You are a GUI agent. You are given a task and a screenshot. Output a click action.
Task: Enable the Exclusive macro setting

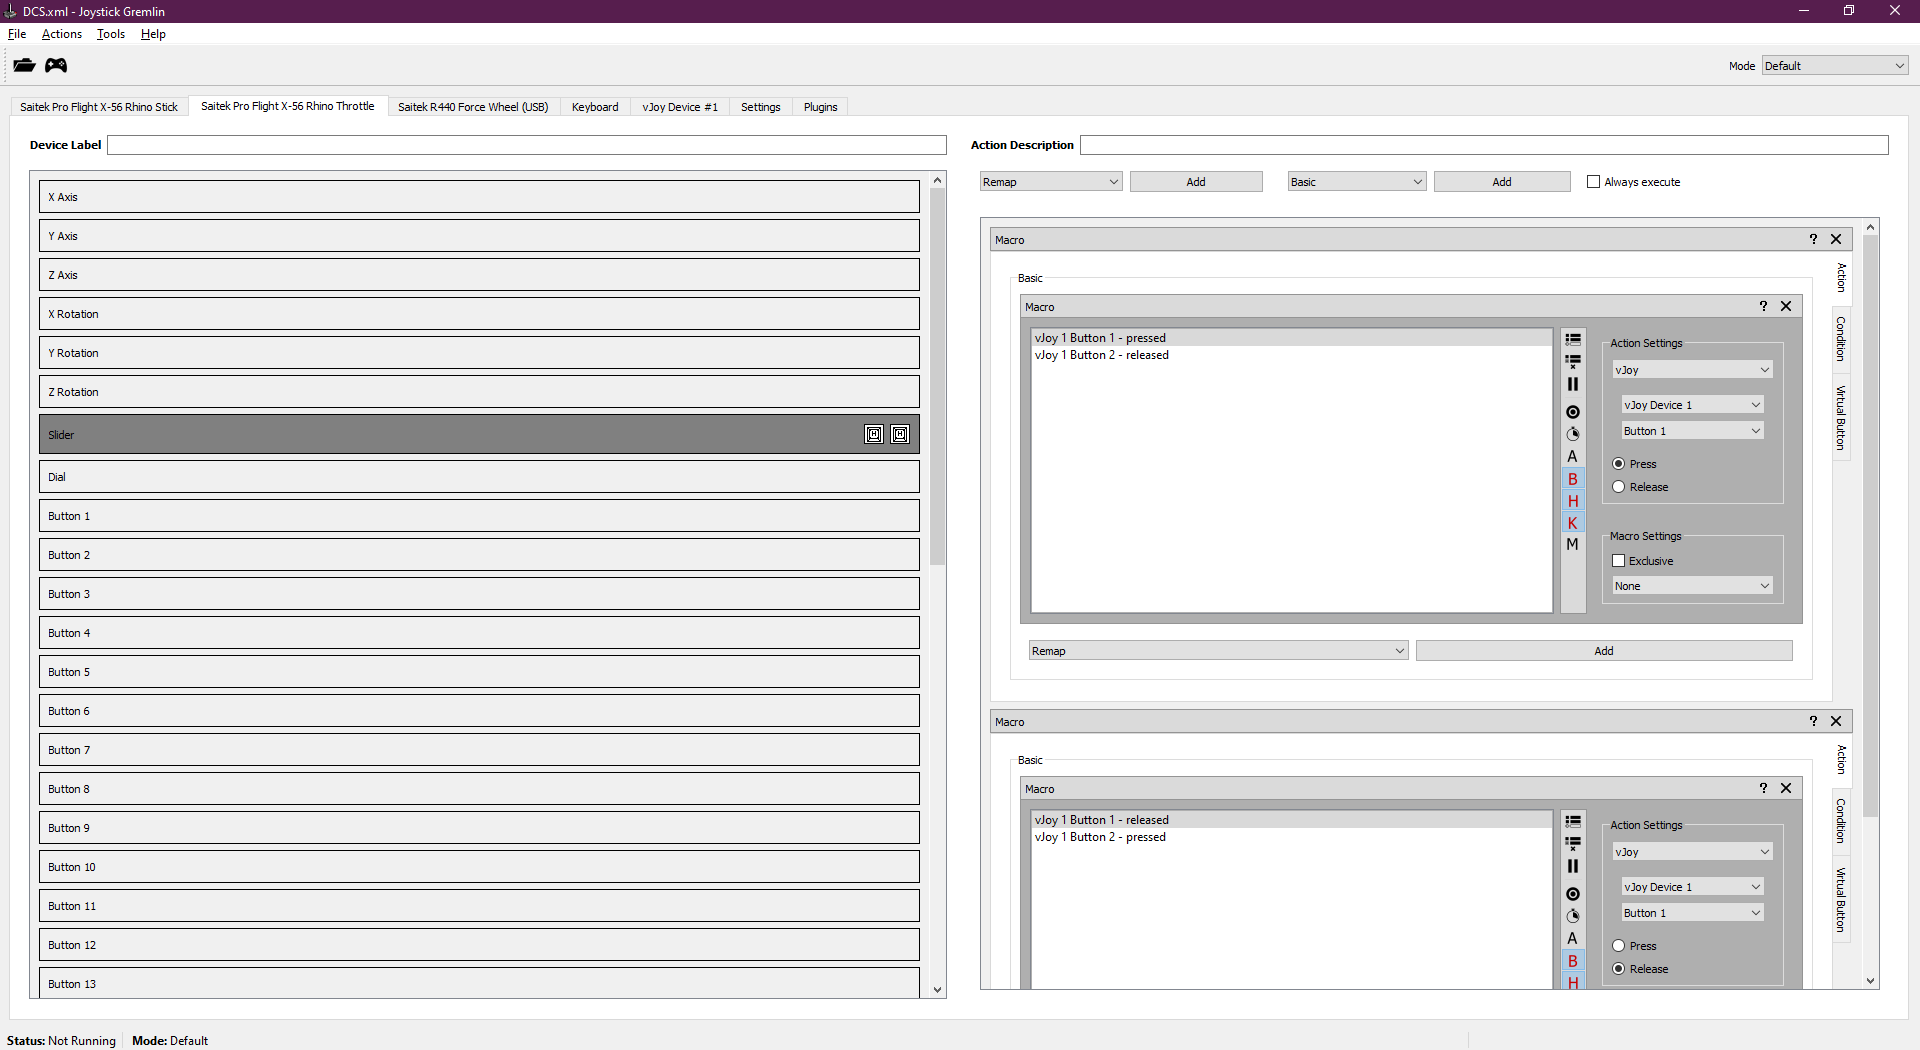click(x=1619, y=560)
